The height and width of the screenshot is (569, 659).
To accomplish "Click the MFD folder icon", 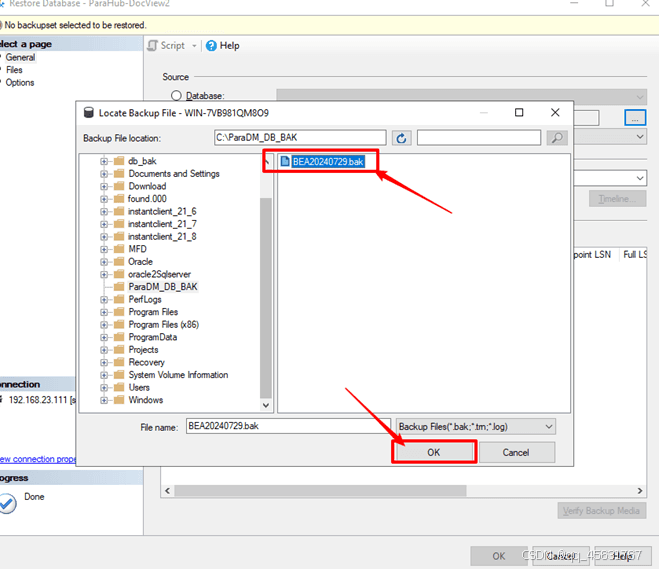I will (x=119, y=249).
